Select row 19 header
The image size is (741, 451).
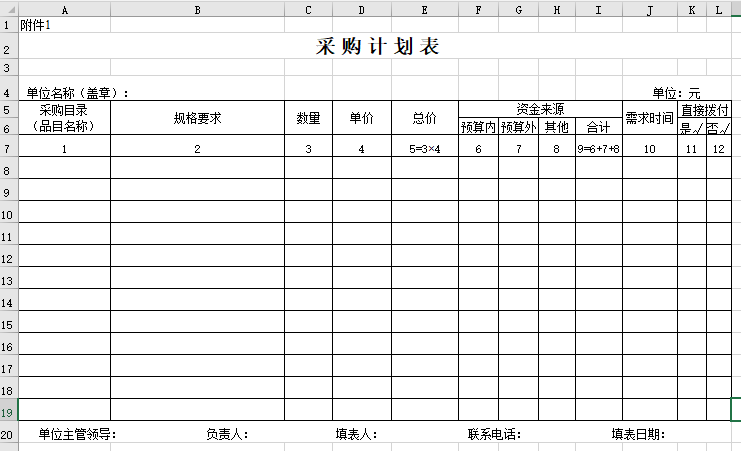[x=8, y=410]
